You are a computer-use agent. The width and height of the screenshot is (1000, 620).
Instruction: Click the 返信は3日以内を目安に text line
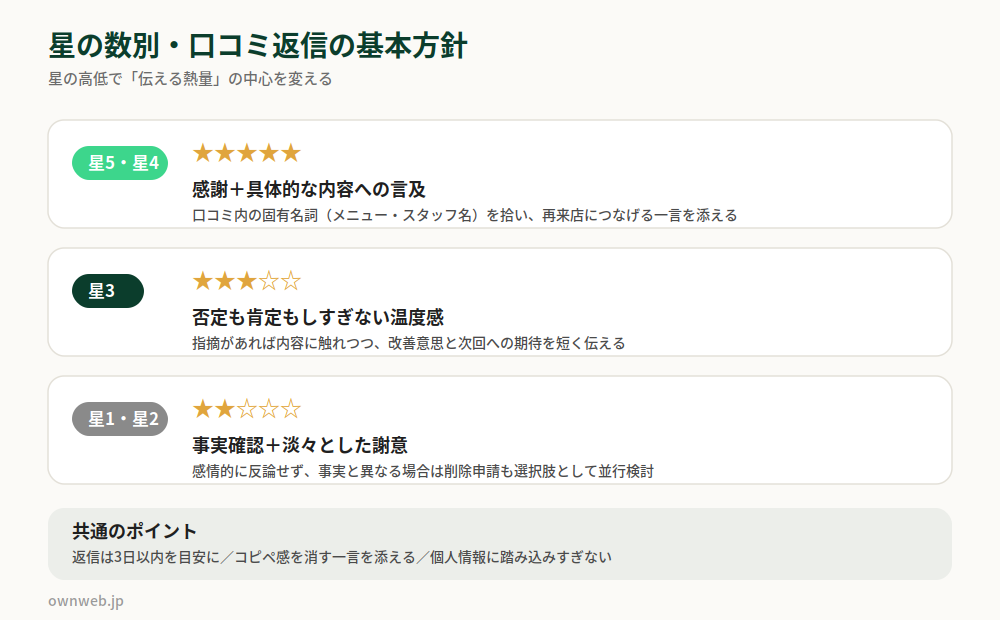342,557
